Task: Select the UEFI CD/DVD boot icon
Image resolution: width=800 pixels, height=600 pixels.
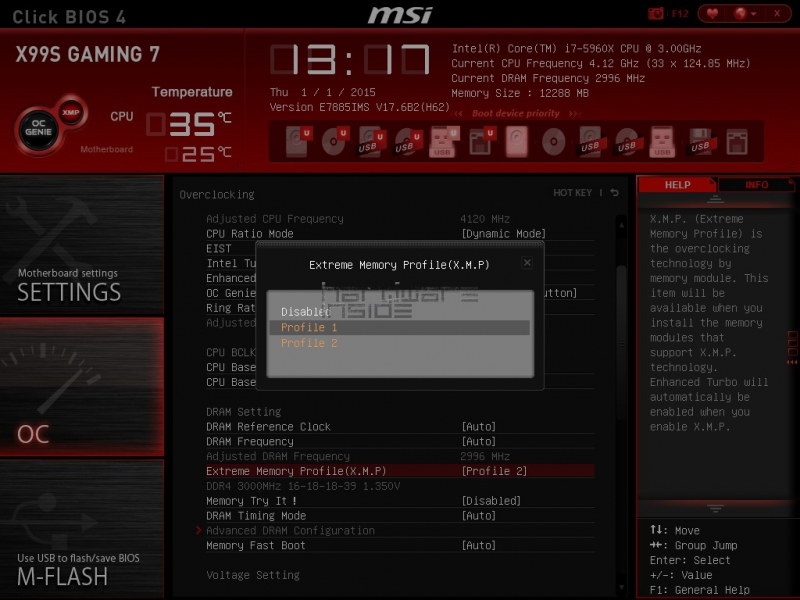Action: pos(335,141)
